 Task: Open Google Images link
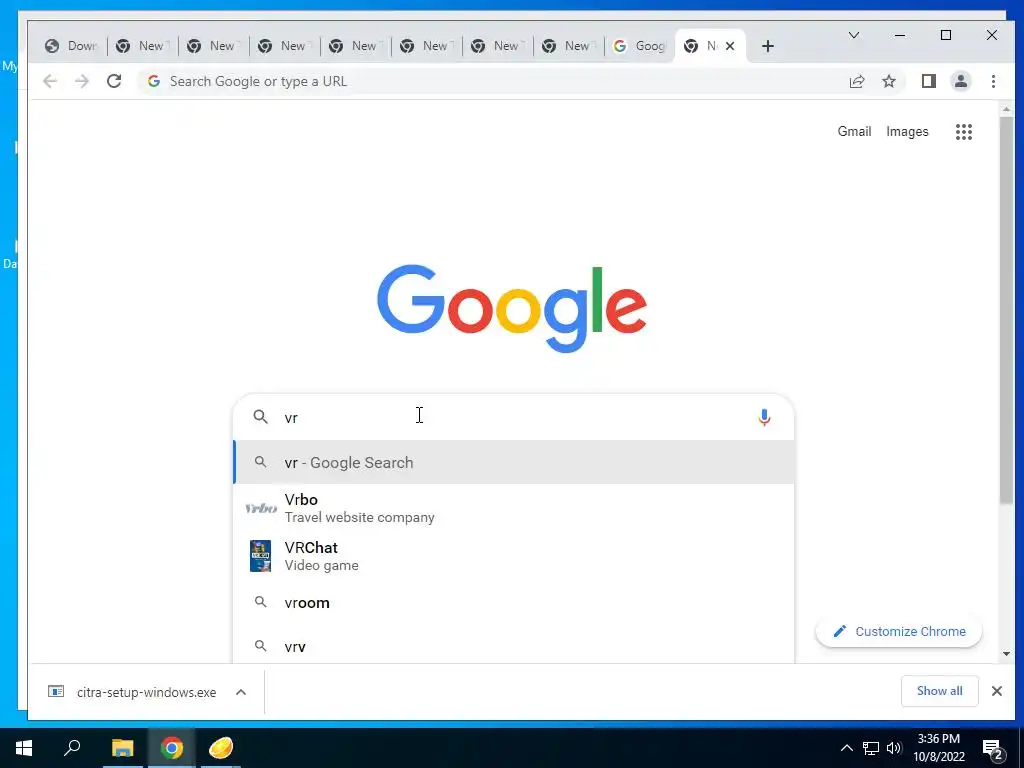[x=907, y=131]
